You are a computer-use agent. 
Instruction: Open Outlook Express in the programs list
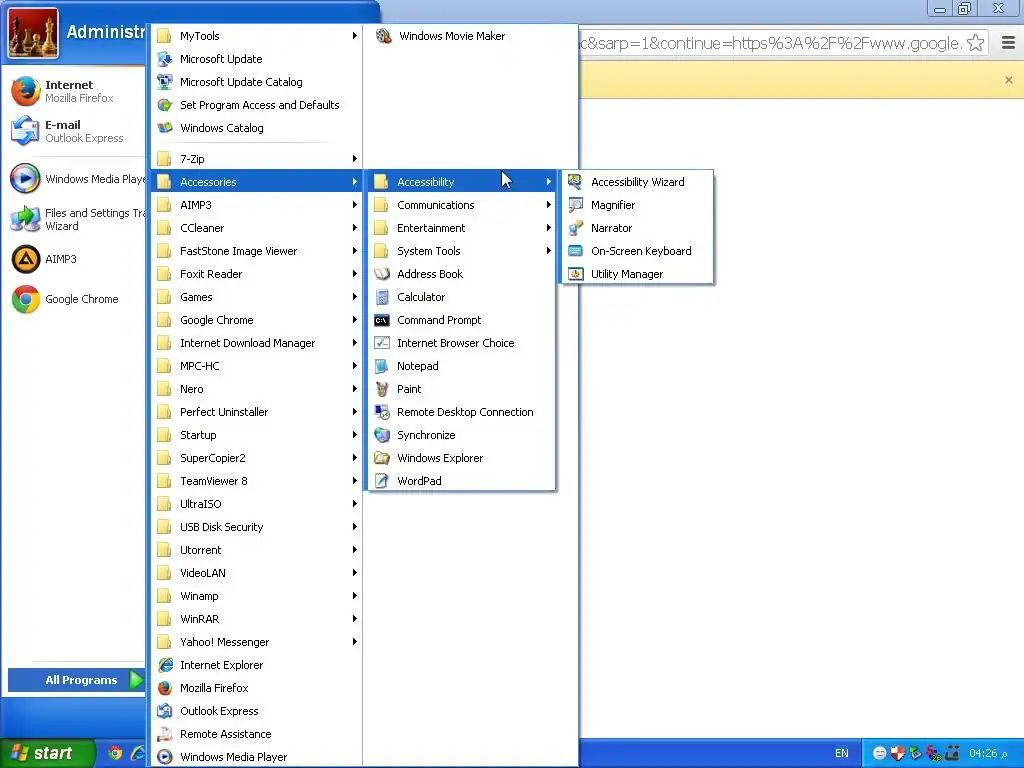257,711
